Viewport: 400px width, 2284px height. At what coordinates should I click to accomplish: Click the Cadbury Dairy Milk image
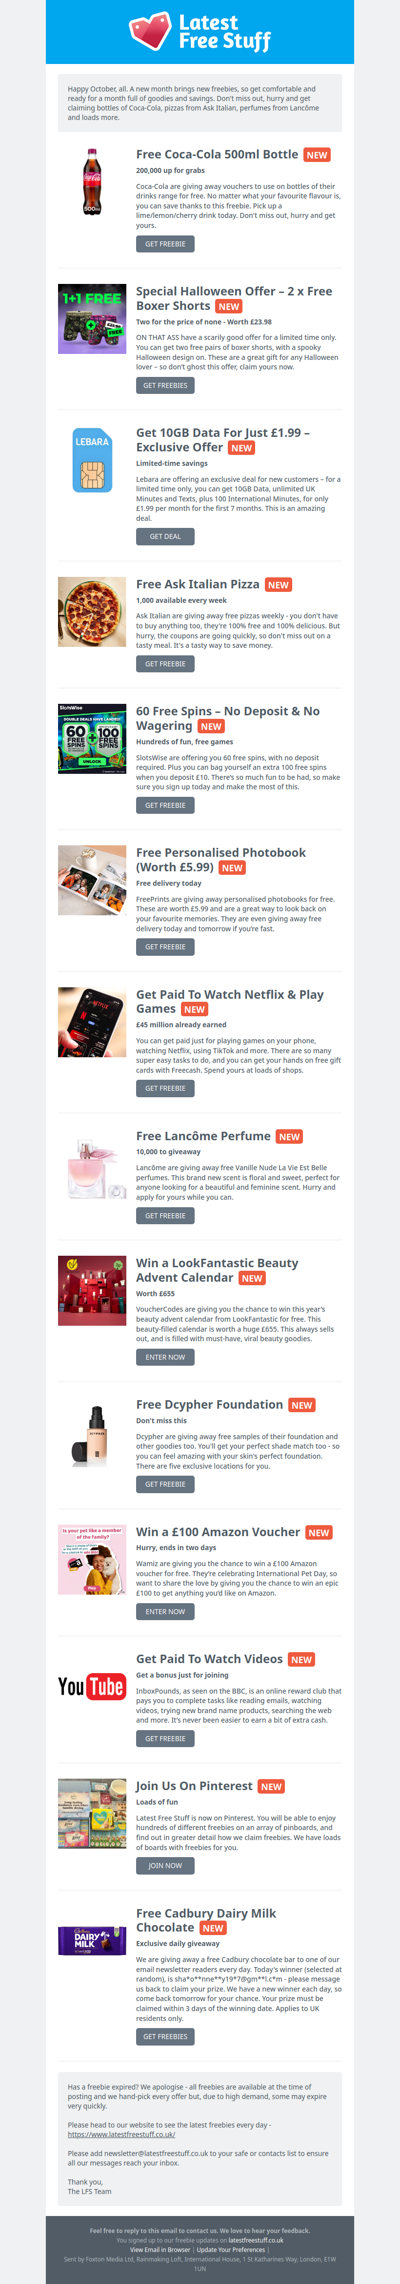(x=92, y=1941)
